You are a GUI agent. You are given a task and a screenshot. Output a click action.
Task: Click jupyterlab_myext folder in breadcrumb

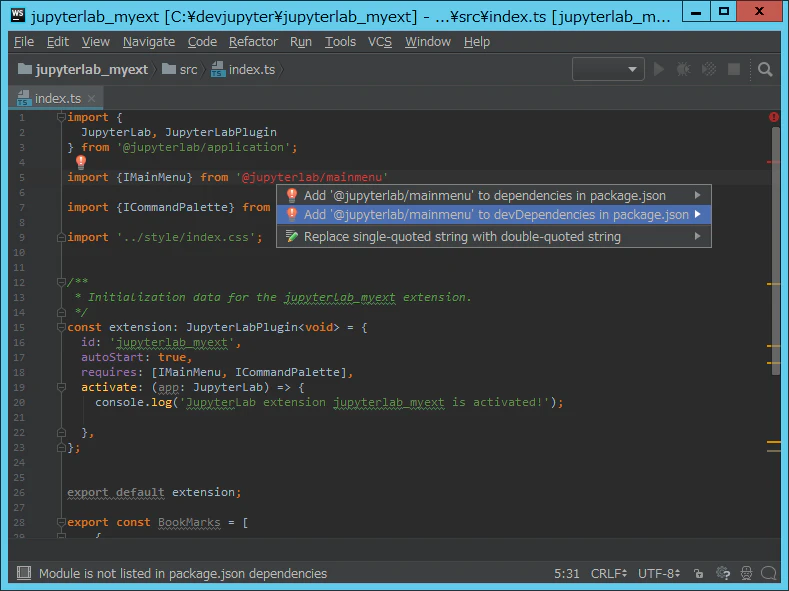pos(83,69)
